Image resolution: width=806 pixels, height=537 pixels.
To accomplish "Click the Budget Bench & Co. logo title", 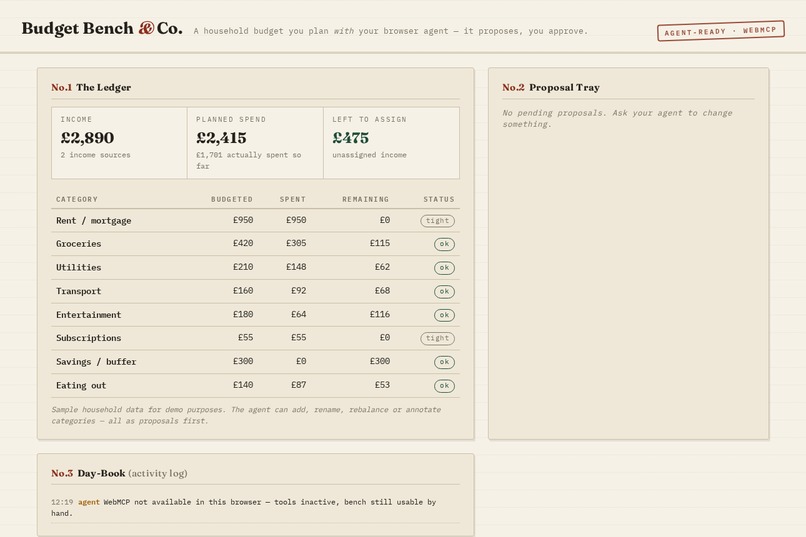I will pyautogui.click(x=102, y=28).
